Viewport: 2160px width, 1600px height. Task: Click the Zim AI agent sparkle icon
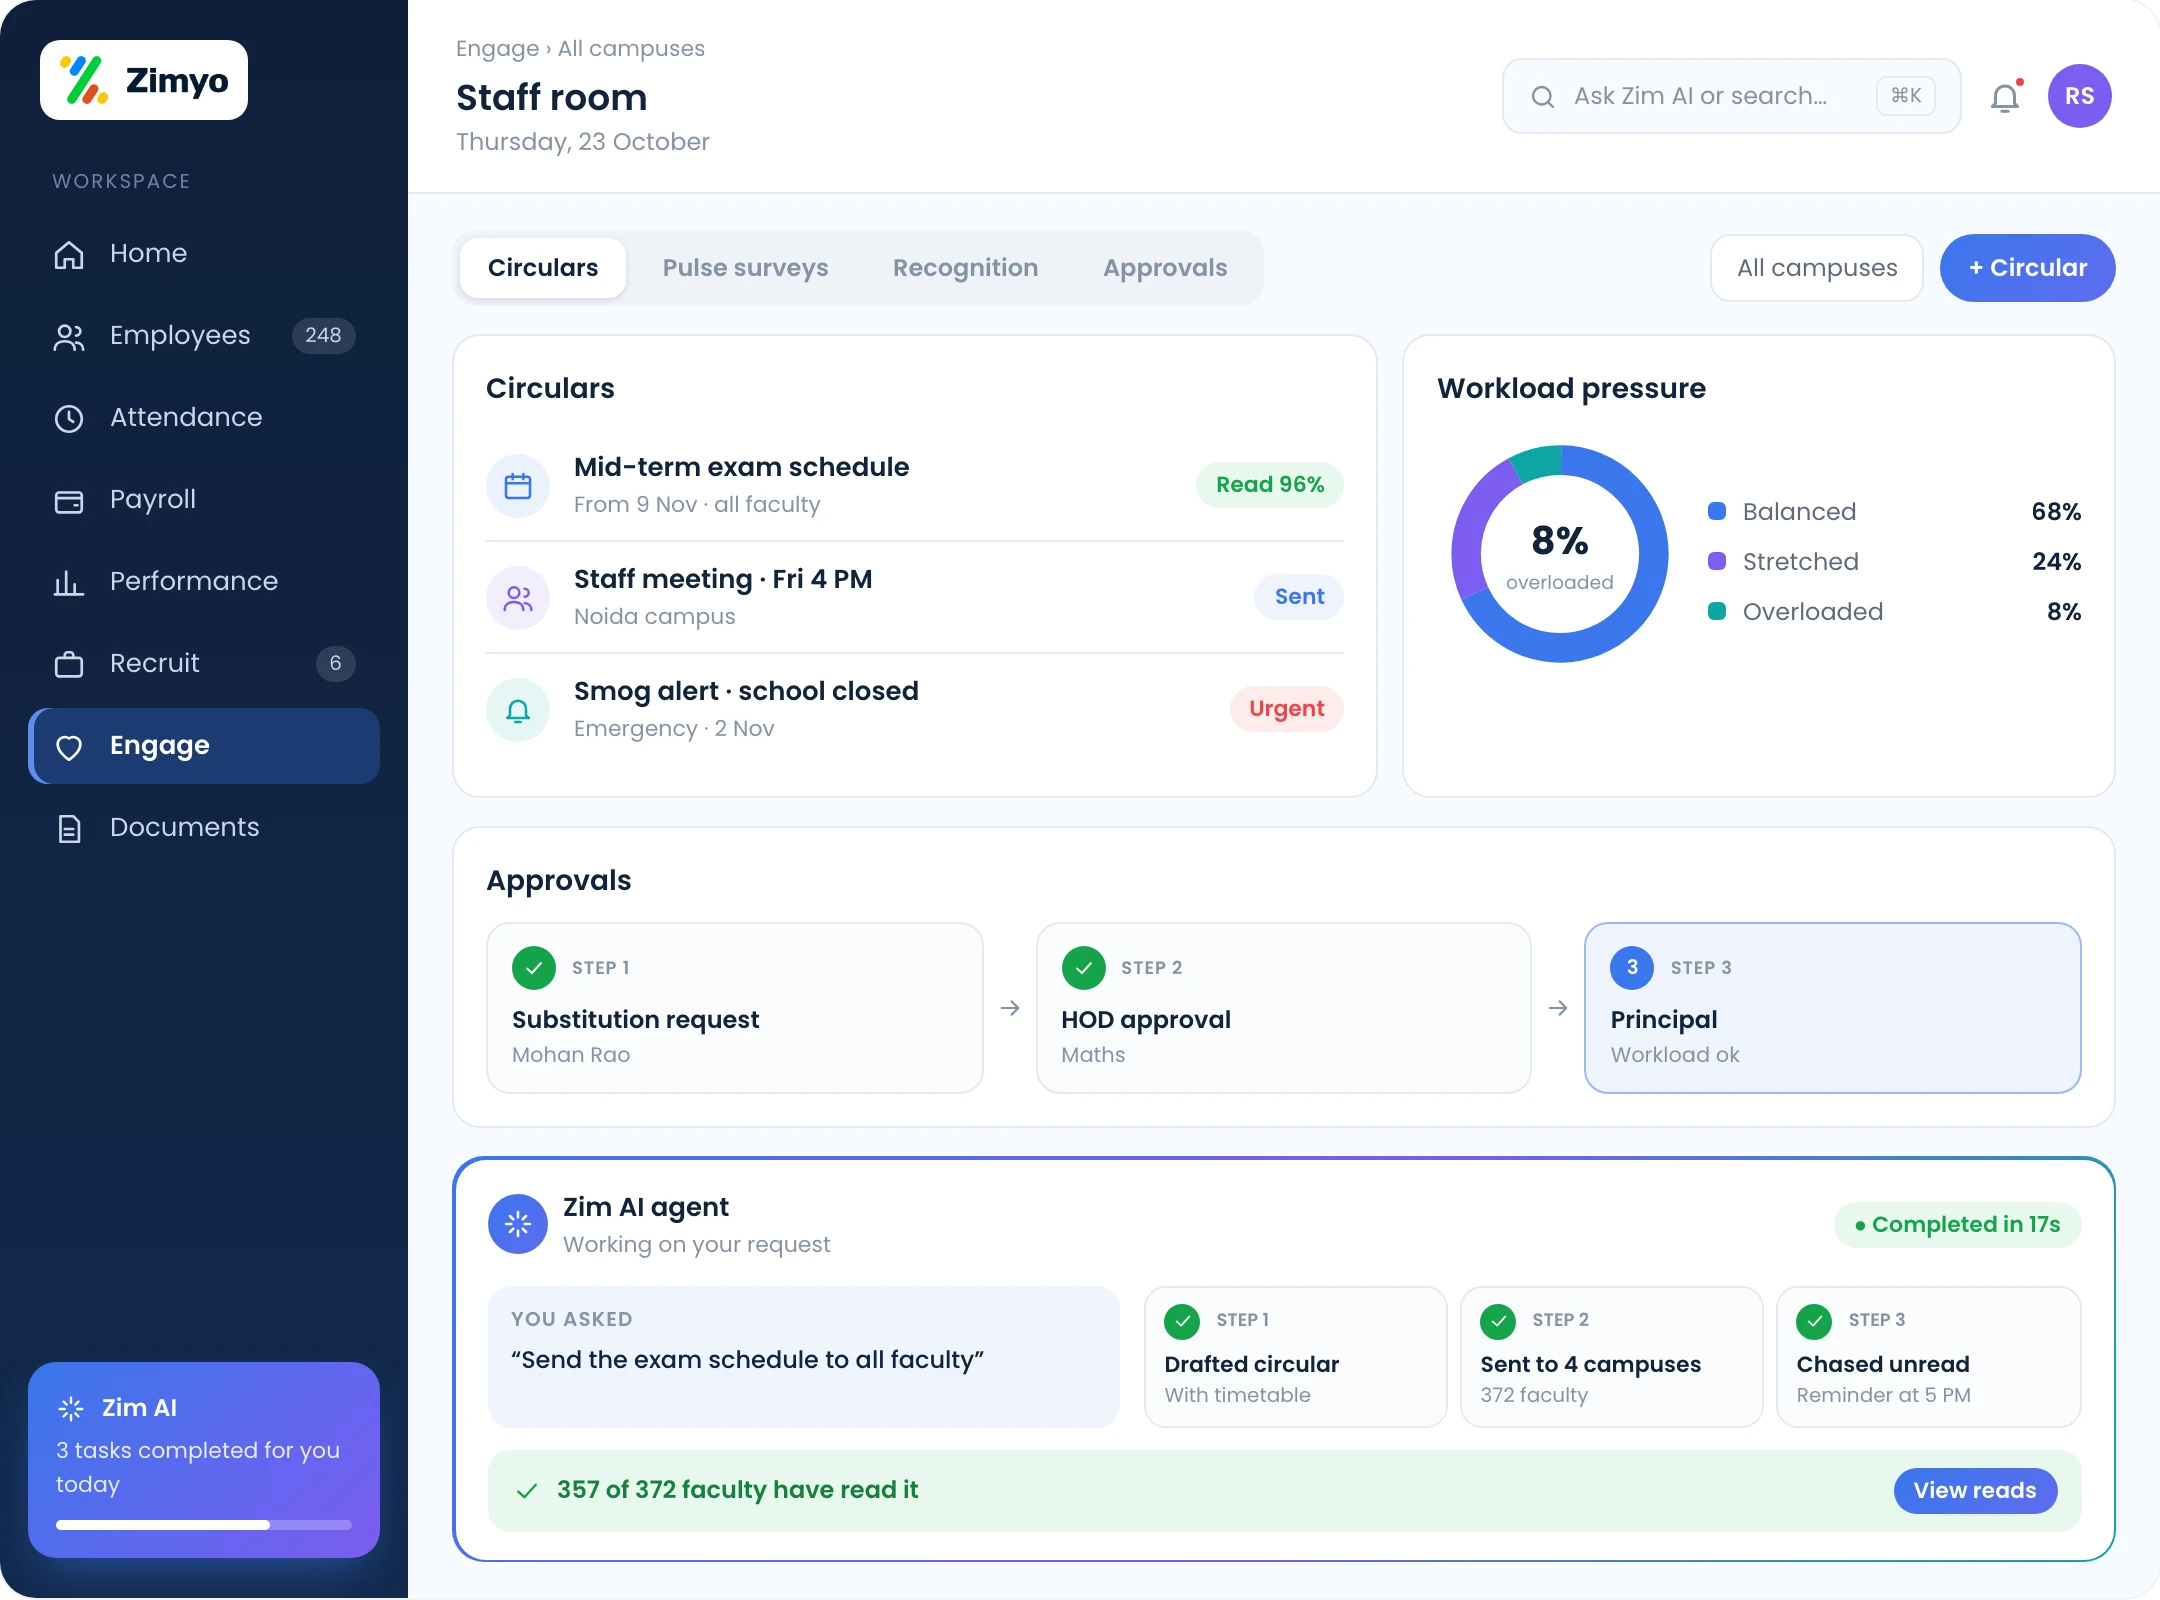tap(518, 1224)
